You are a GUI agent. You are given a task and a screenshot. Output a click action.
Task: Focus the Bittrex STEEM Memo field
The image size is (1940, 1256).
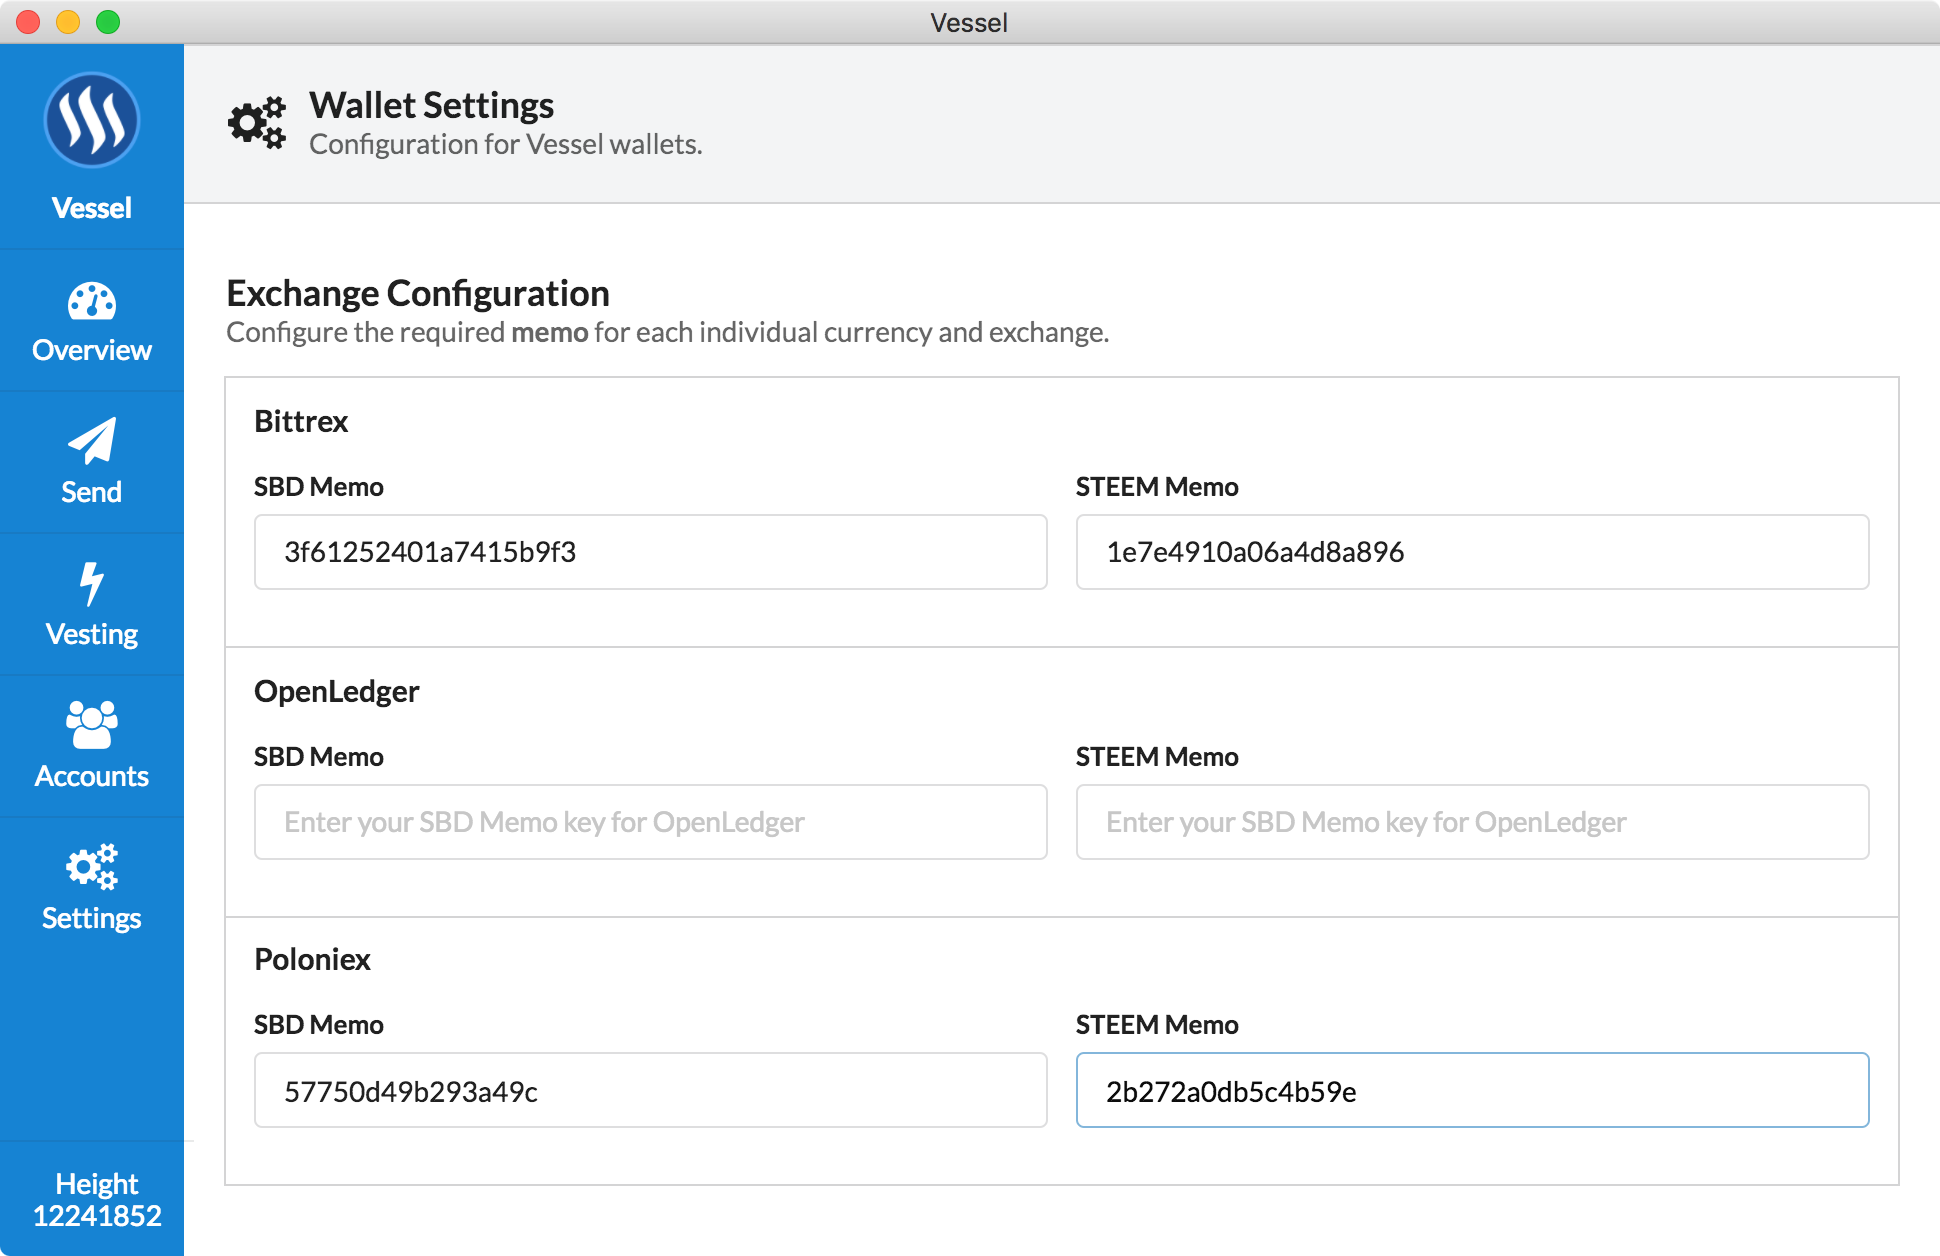coord(1472,552)
